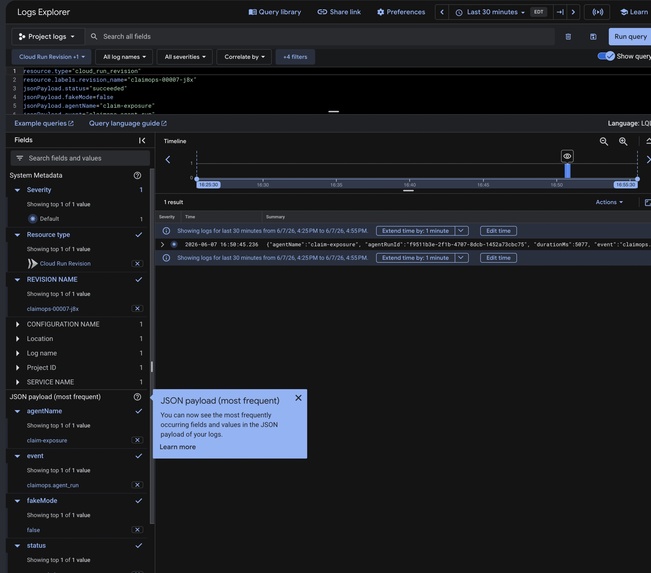Remove Cloud Run Revision filter
Image resolution: width=651 pixels, height=573 pixels.
[x=137, y=264]
